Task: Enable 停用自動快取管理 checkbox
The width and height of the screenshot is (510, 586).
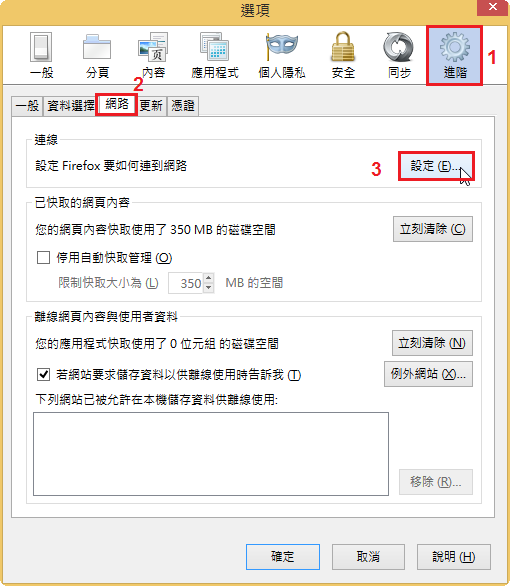Action: click(43, 257)
